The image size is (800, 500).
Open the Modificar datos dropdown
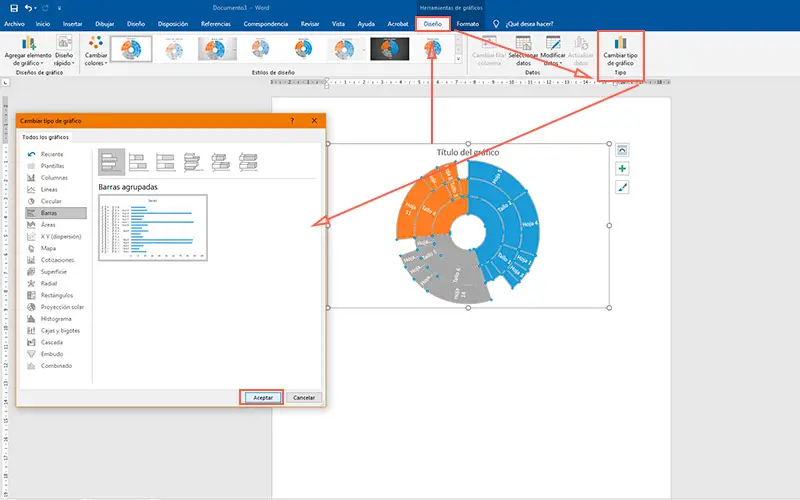pyautogui.click(x=553, y=51)
